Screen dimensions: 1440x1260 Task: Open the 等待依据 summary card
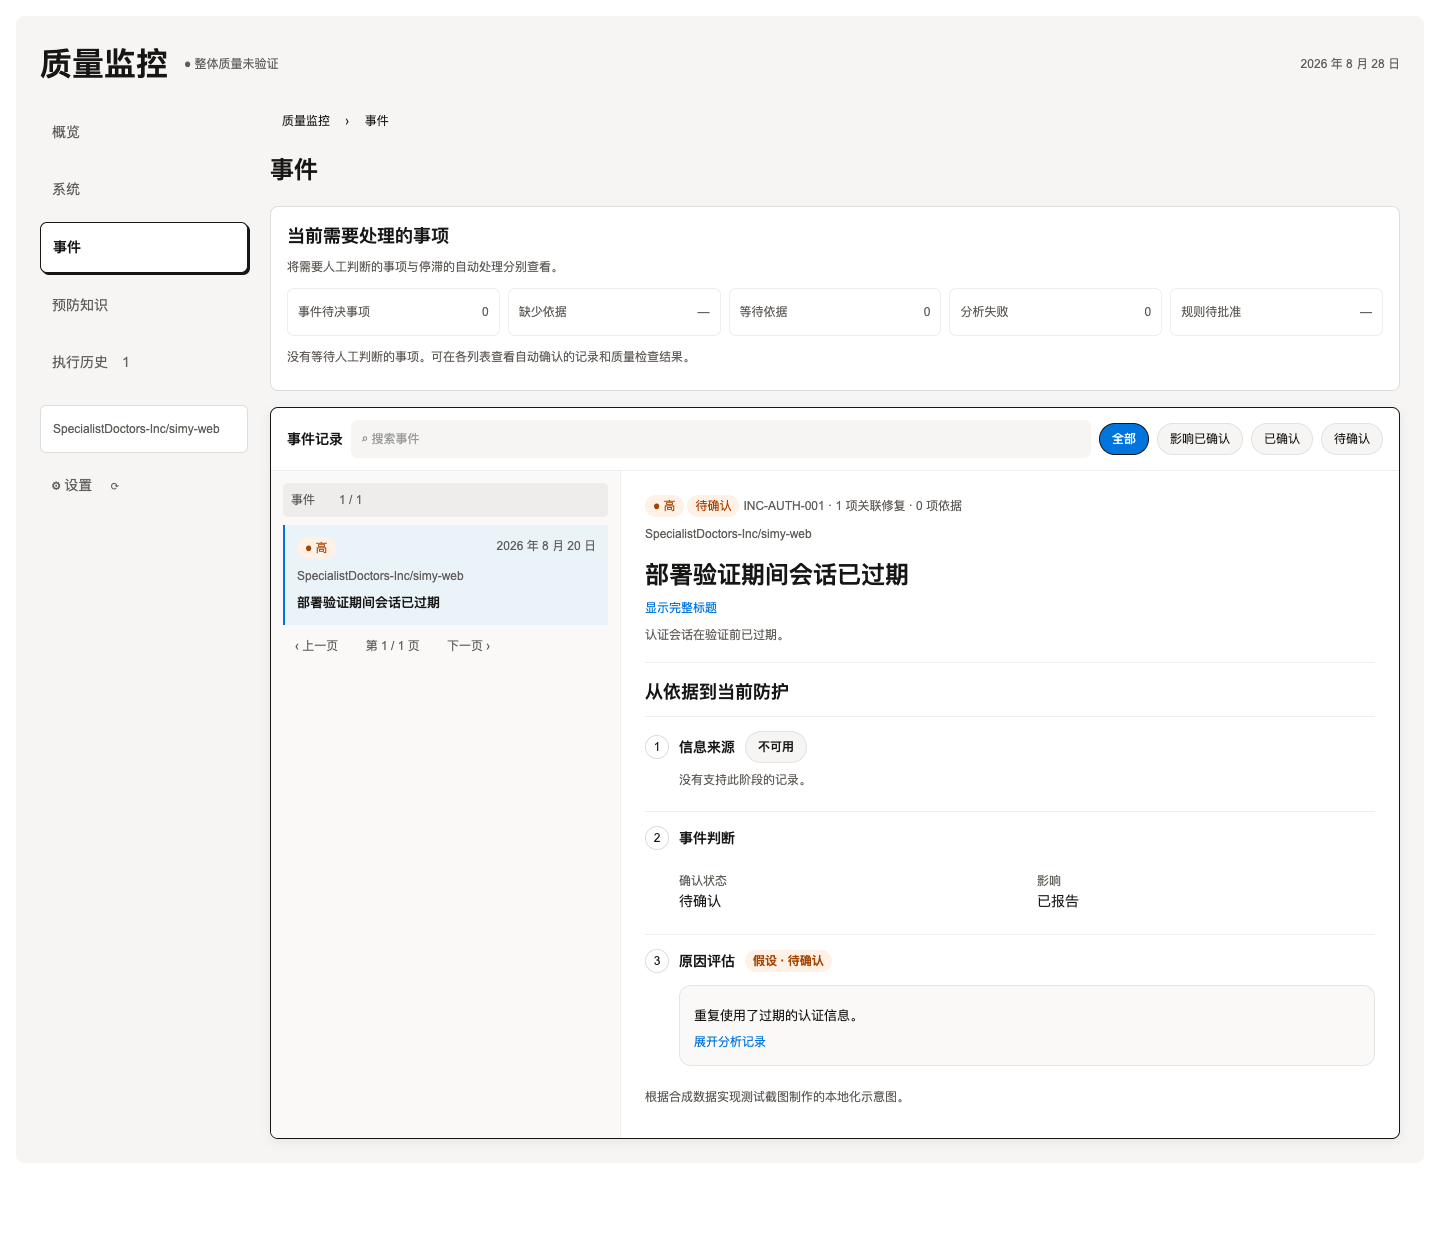coord(835,312)
